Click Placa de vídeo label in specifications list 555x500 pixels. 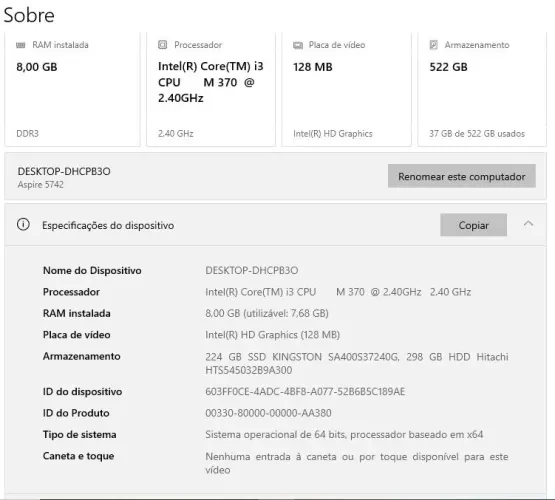(x=76, y=335)
